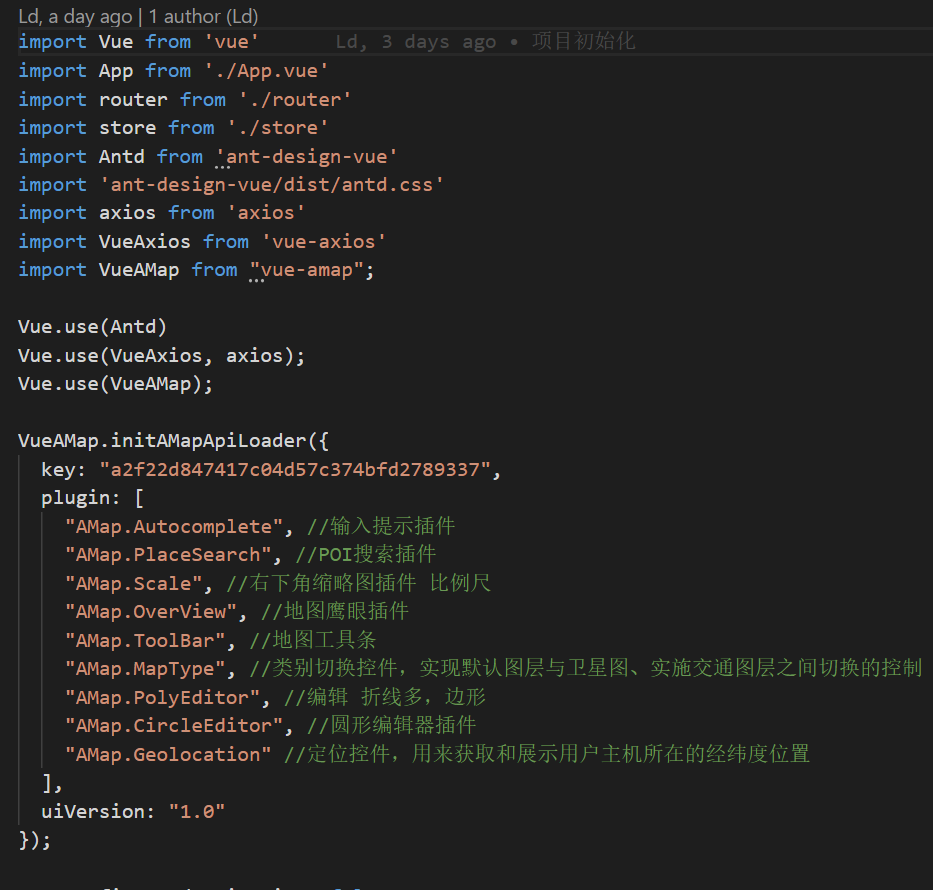This screenshot has height=890, width=933.
Task: Click the 'axios' module string
Action: (266, 213)
